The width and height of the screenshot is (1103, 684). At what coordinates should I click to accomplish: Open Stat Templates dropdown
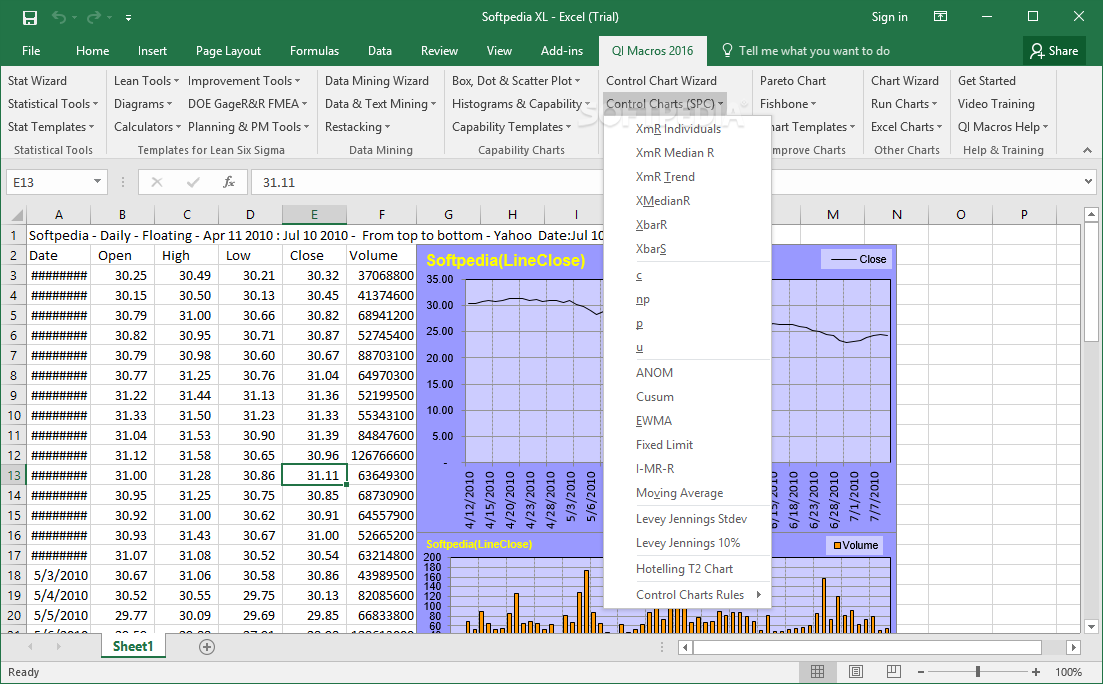pyautogui.click(x=51, y=127)
